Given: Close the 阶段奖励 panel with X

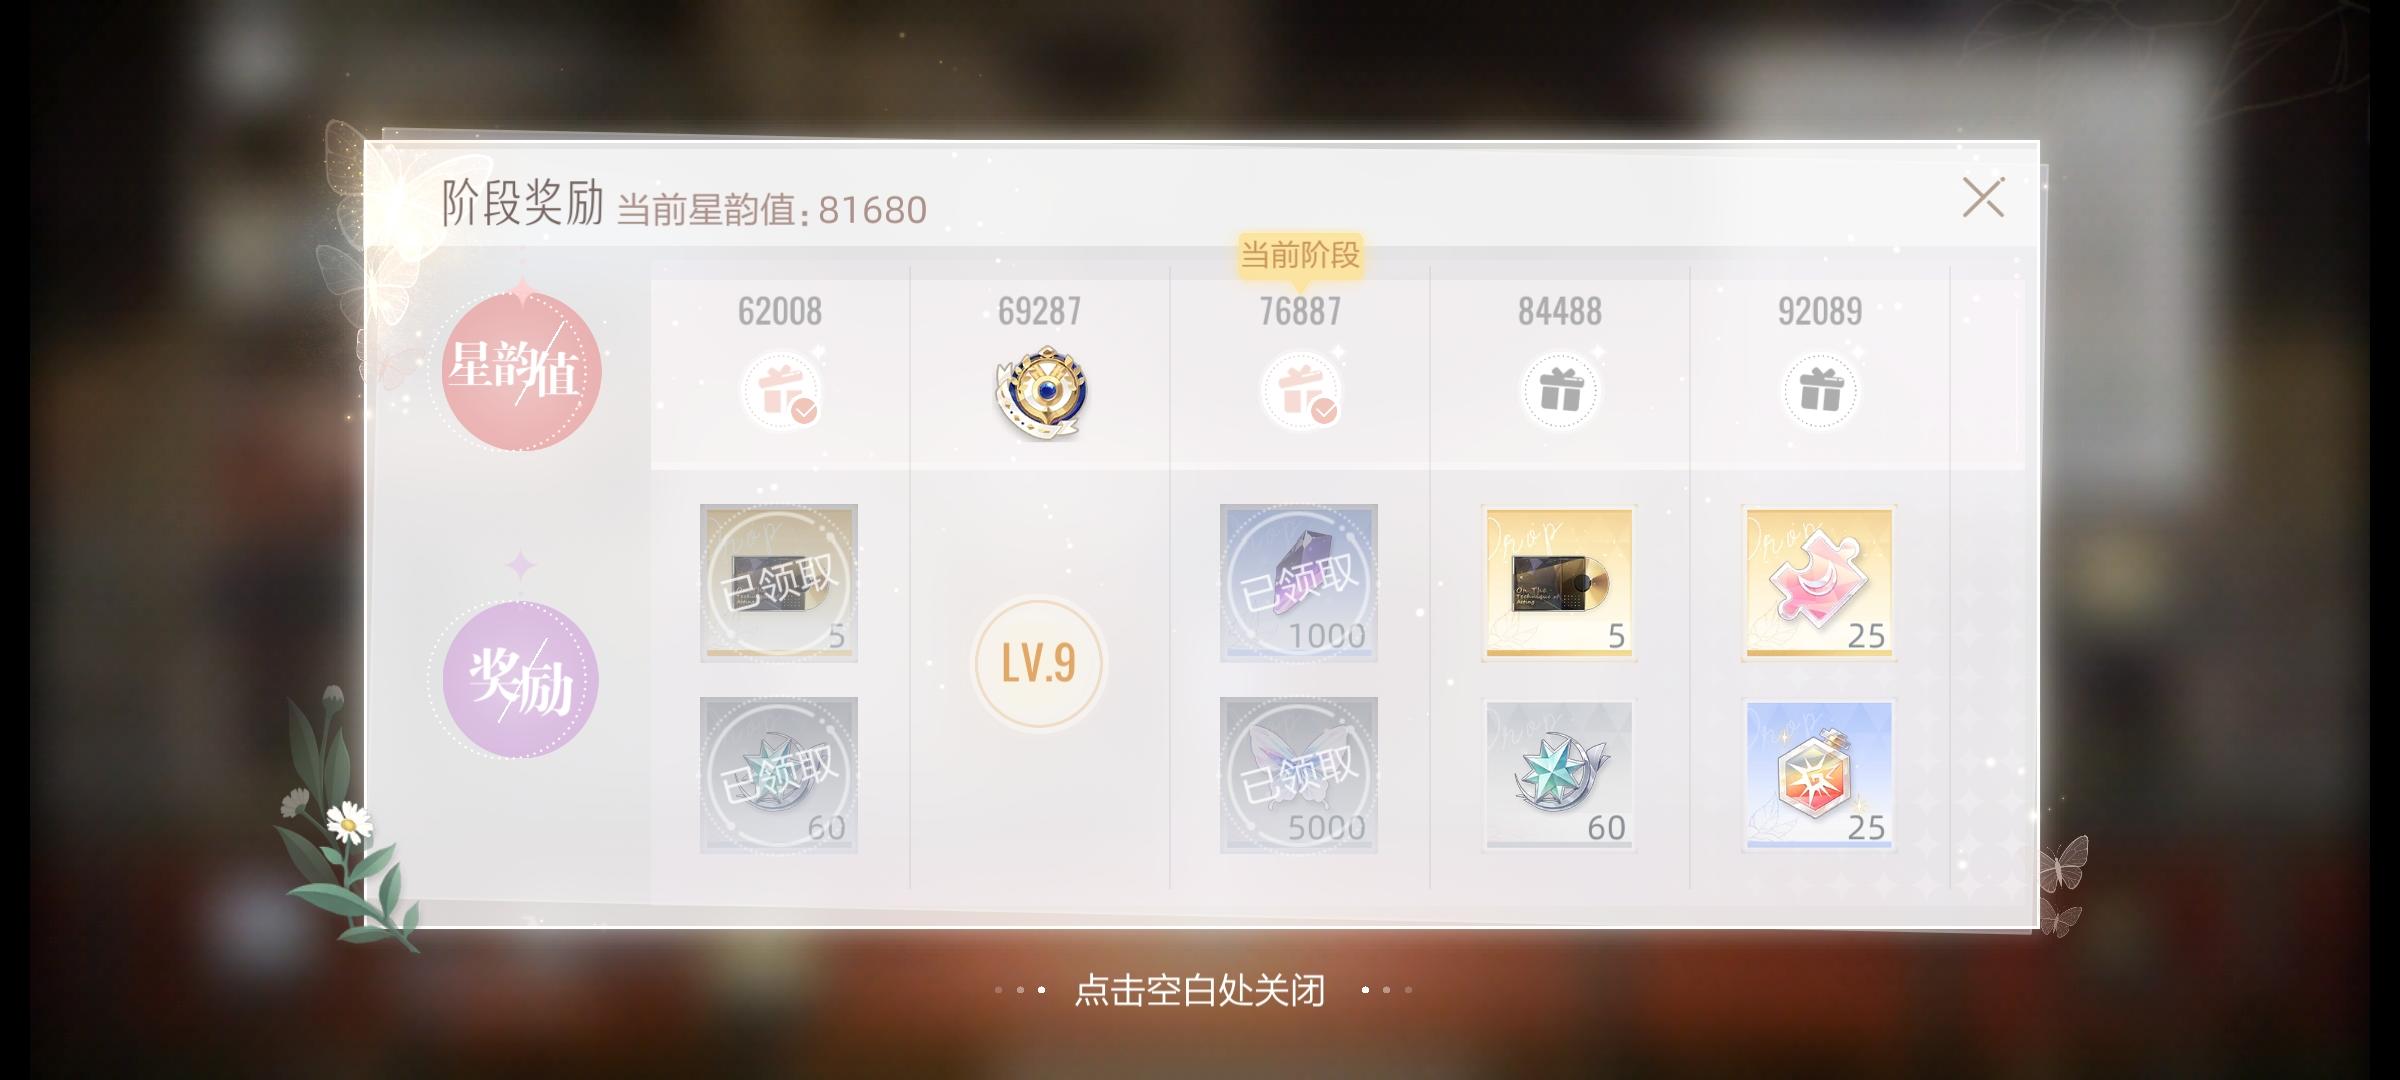Looking at the screenshot, I should coord(1983,198).
